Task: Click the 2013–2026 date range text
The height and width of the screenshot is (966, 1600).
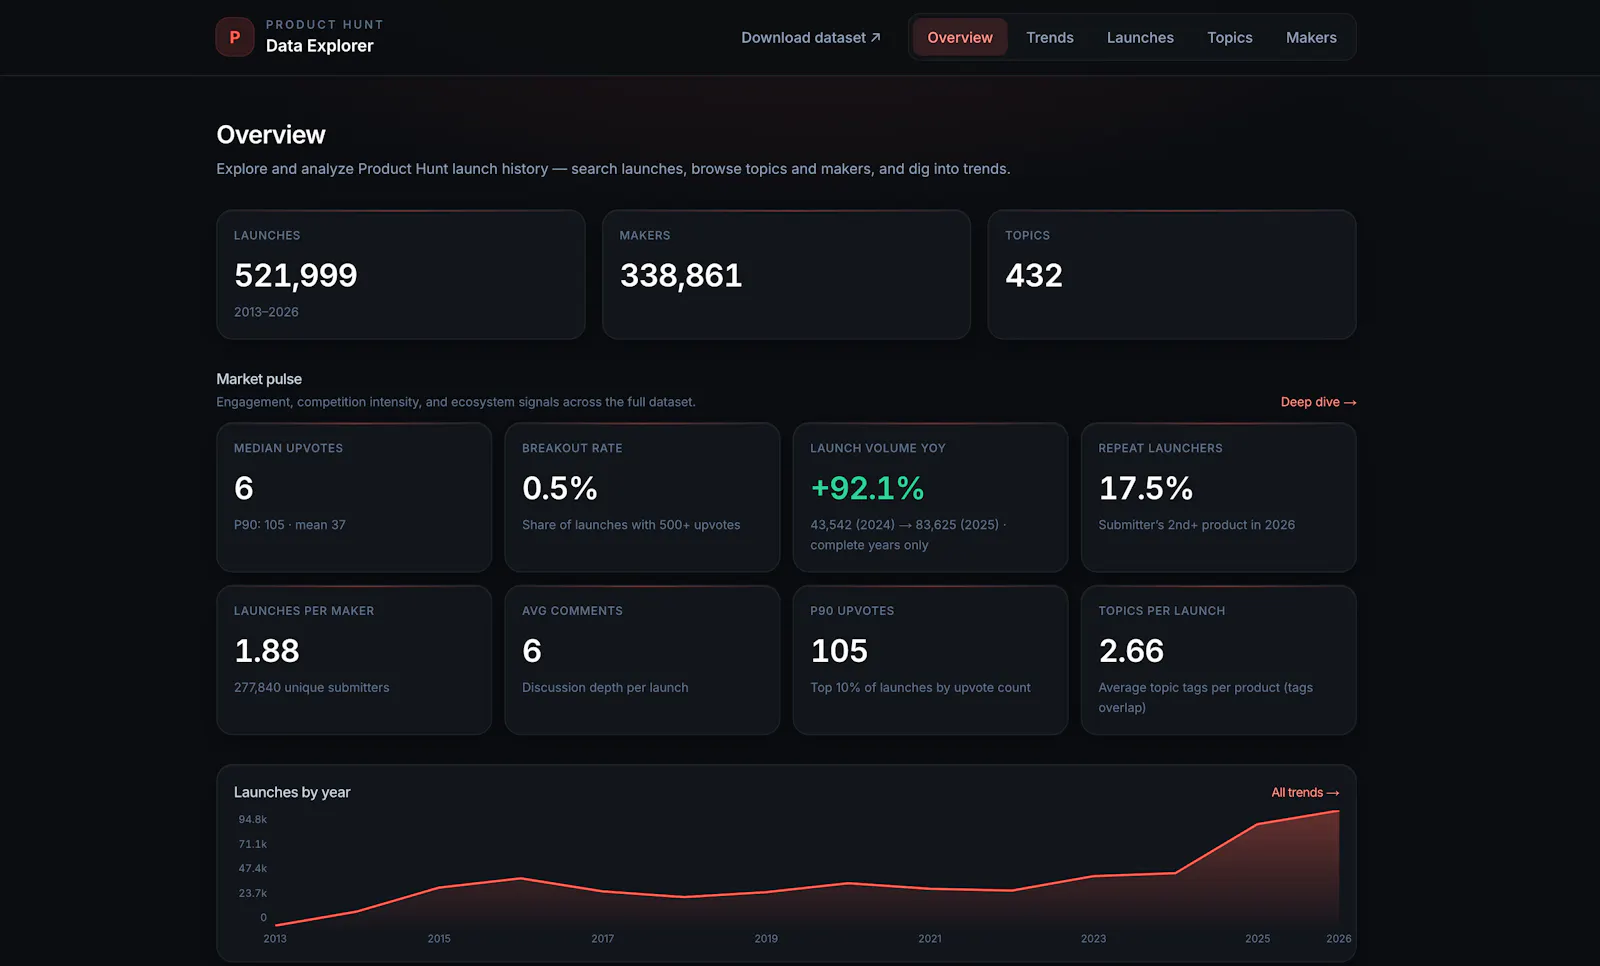Action: 266,312
